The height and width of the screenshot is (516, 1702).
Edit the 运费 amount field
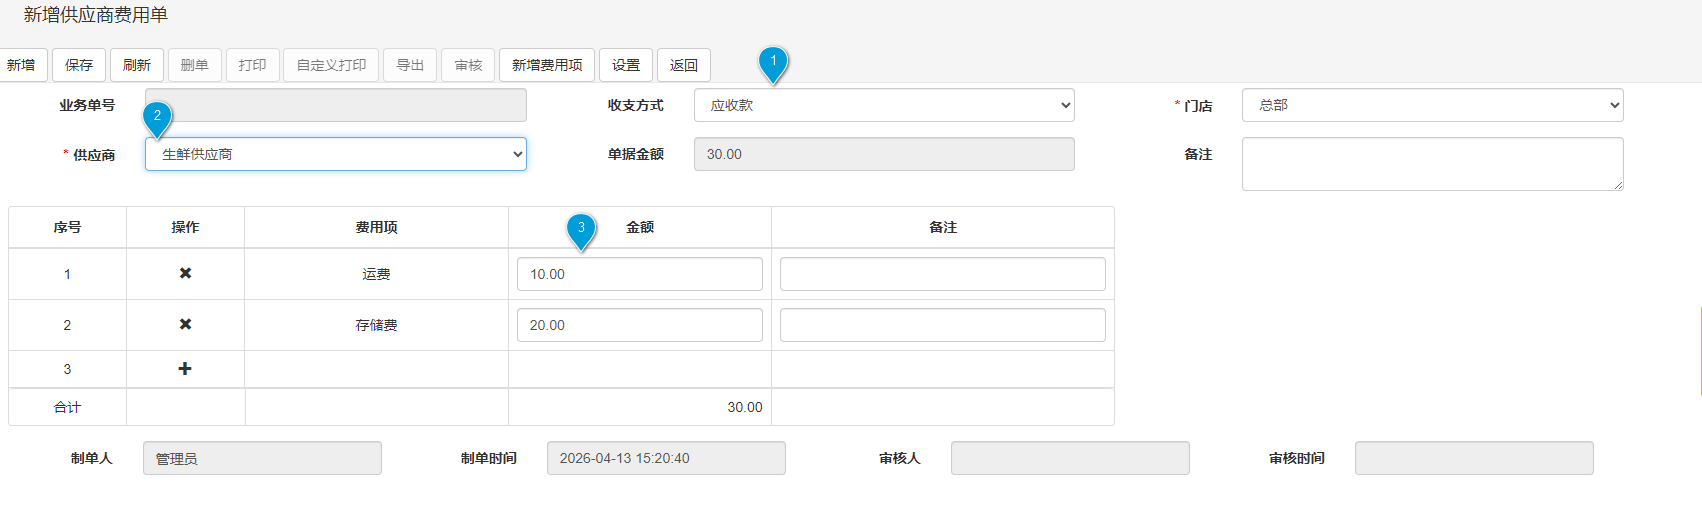639,274
